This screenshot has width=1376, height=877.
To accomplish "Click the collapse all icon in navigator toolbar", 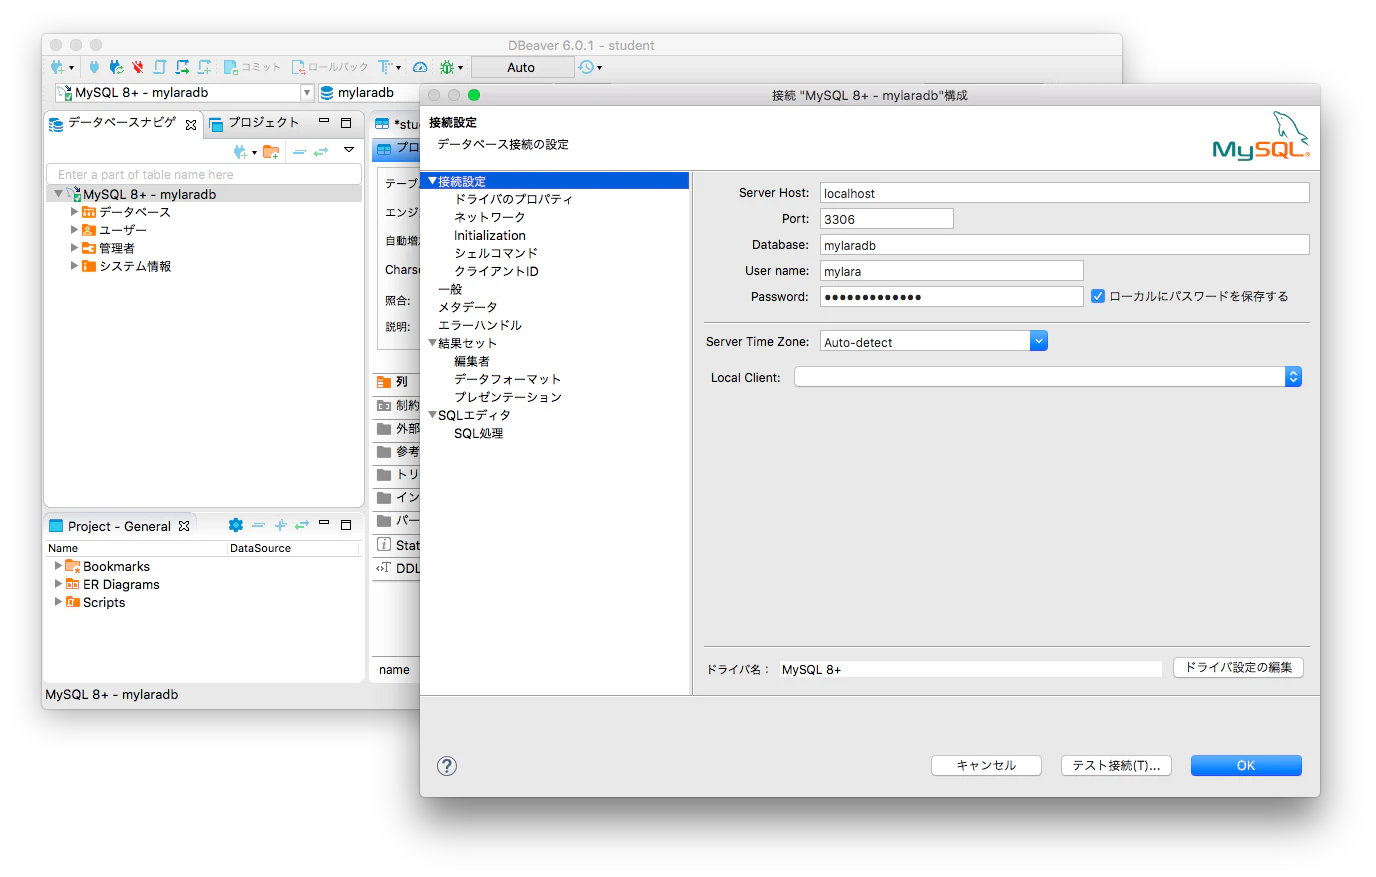I will pos(299,152).
